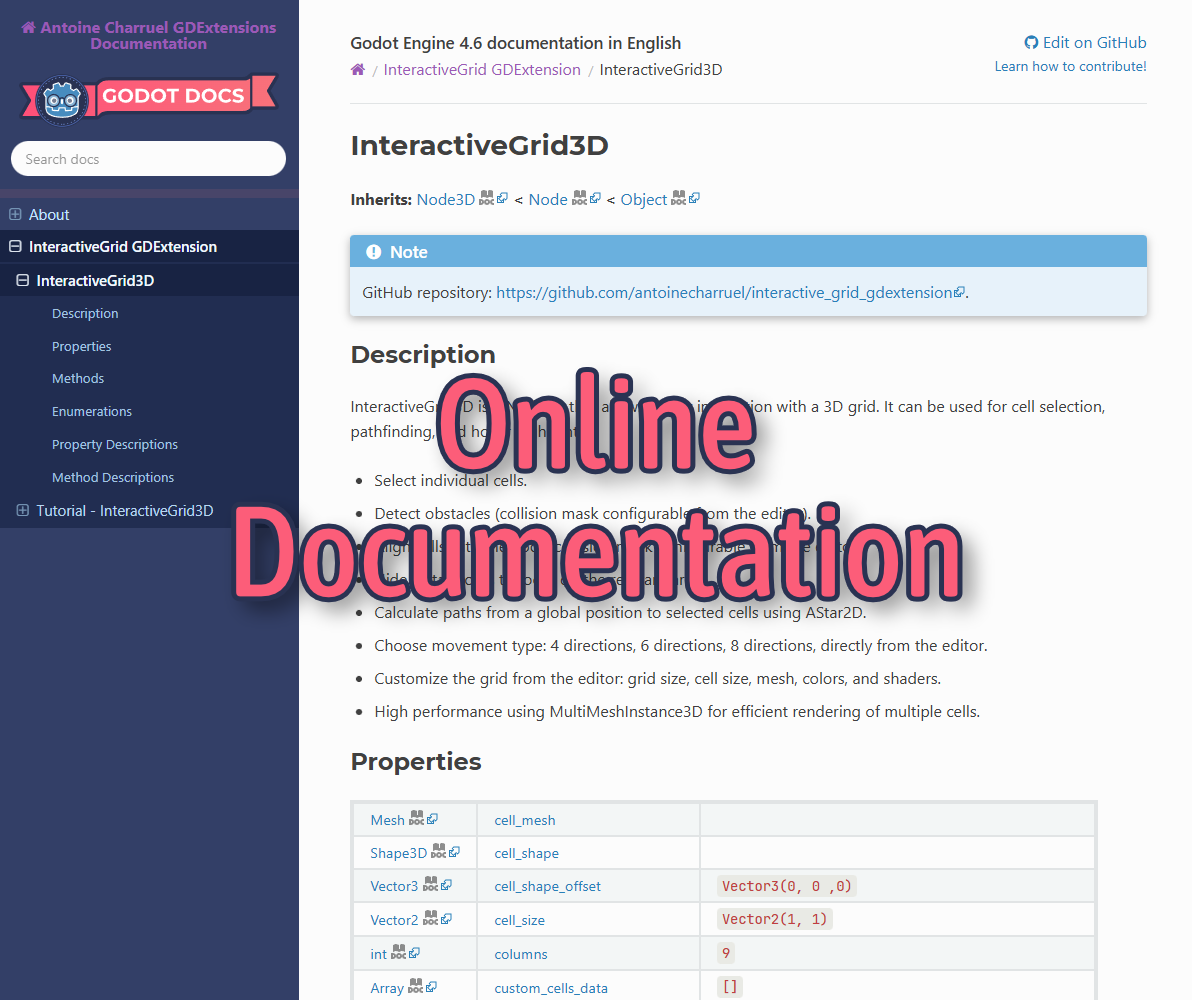This screenshot has height=1000, width=1192.
Task: Click Edit on GitHub link
Action: 1086,43
